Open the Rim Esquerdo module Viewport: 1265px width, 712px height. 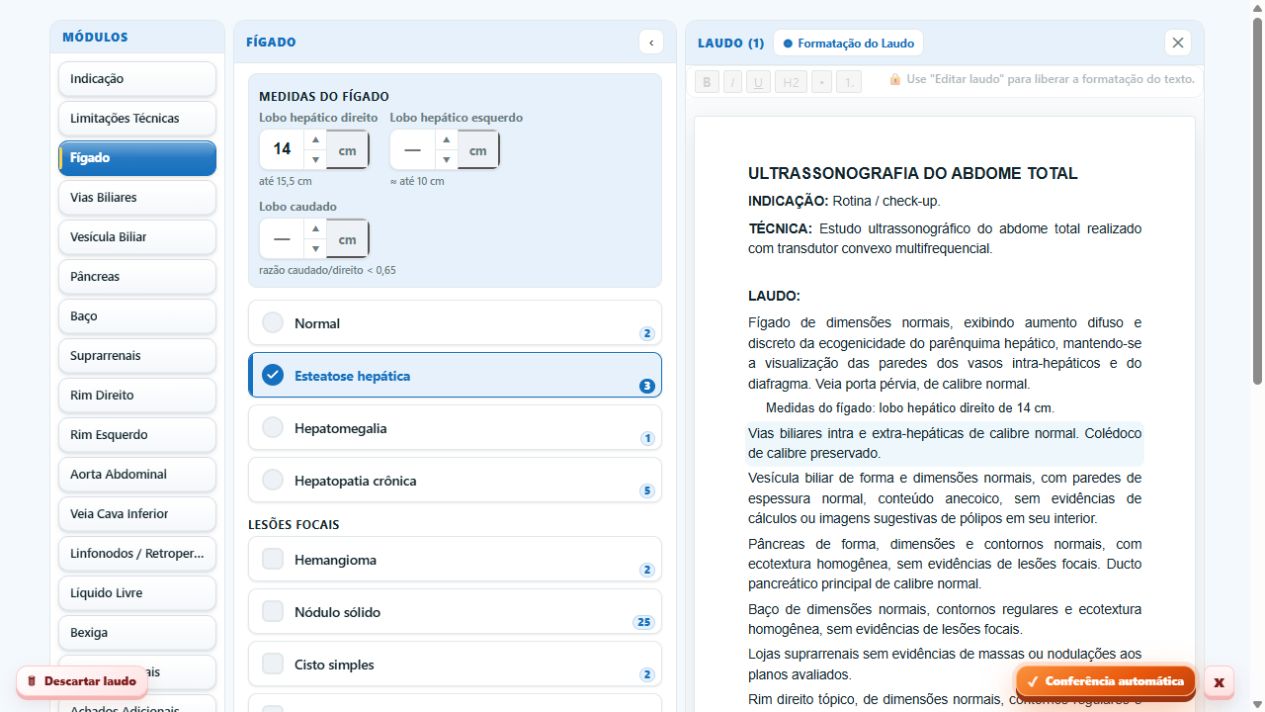(x=137, y=435)
